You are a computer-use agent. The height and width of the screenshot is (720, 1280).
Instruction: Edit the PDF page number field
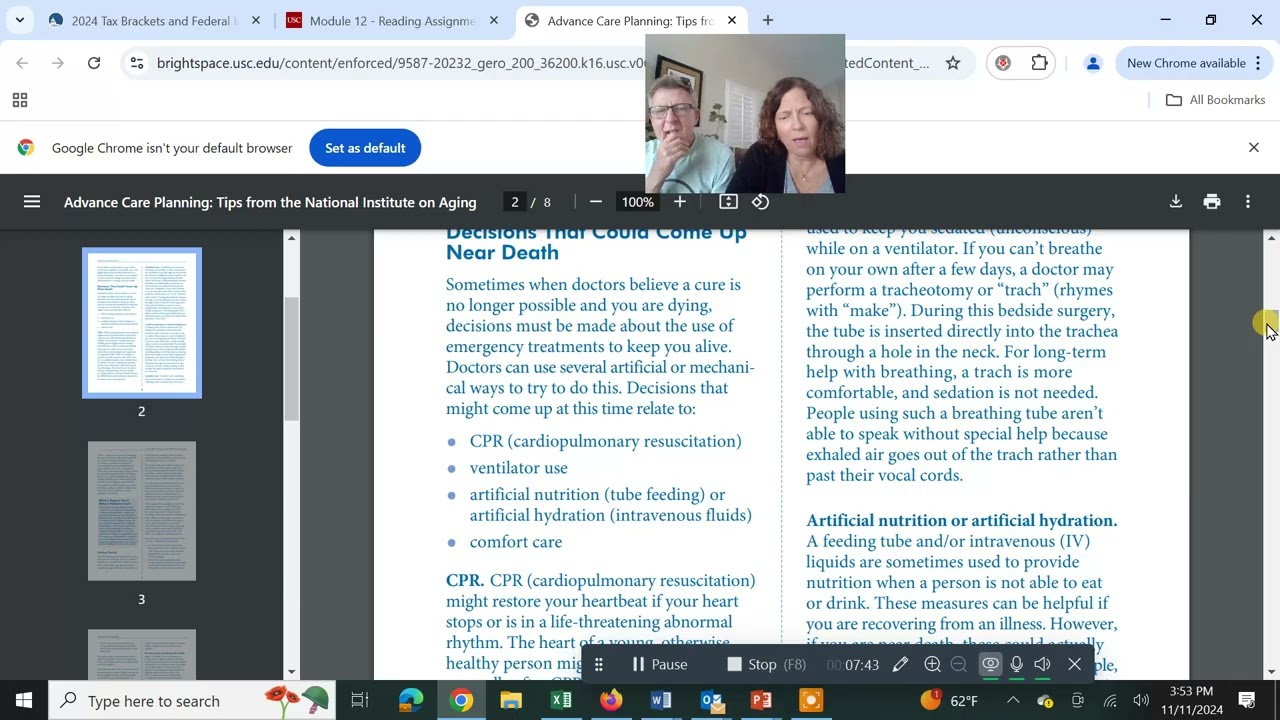point(515,202)
